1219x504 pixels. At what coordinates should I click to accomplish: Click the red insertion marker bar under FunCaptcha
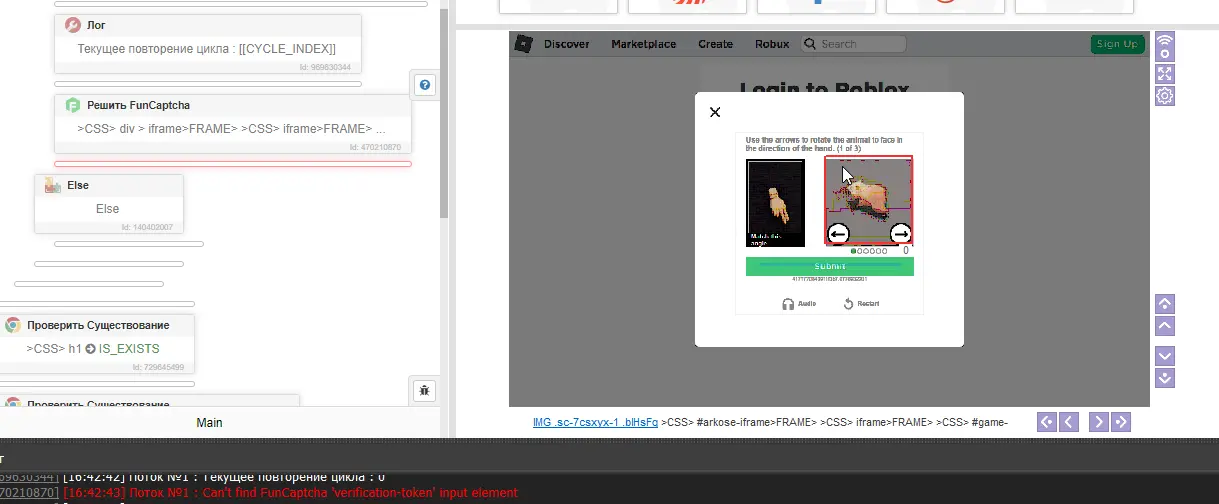point(233,163)
